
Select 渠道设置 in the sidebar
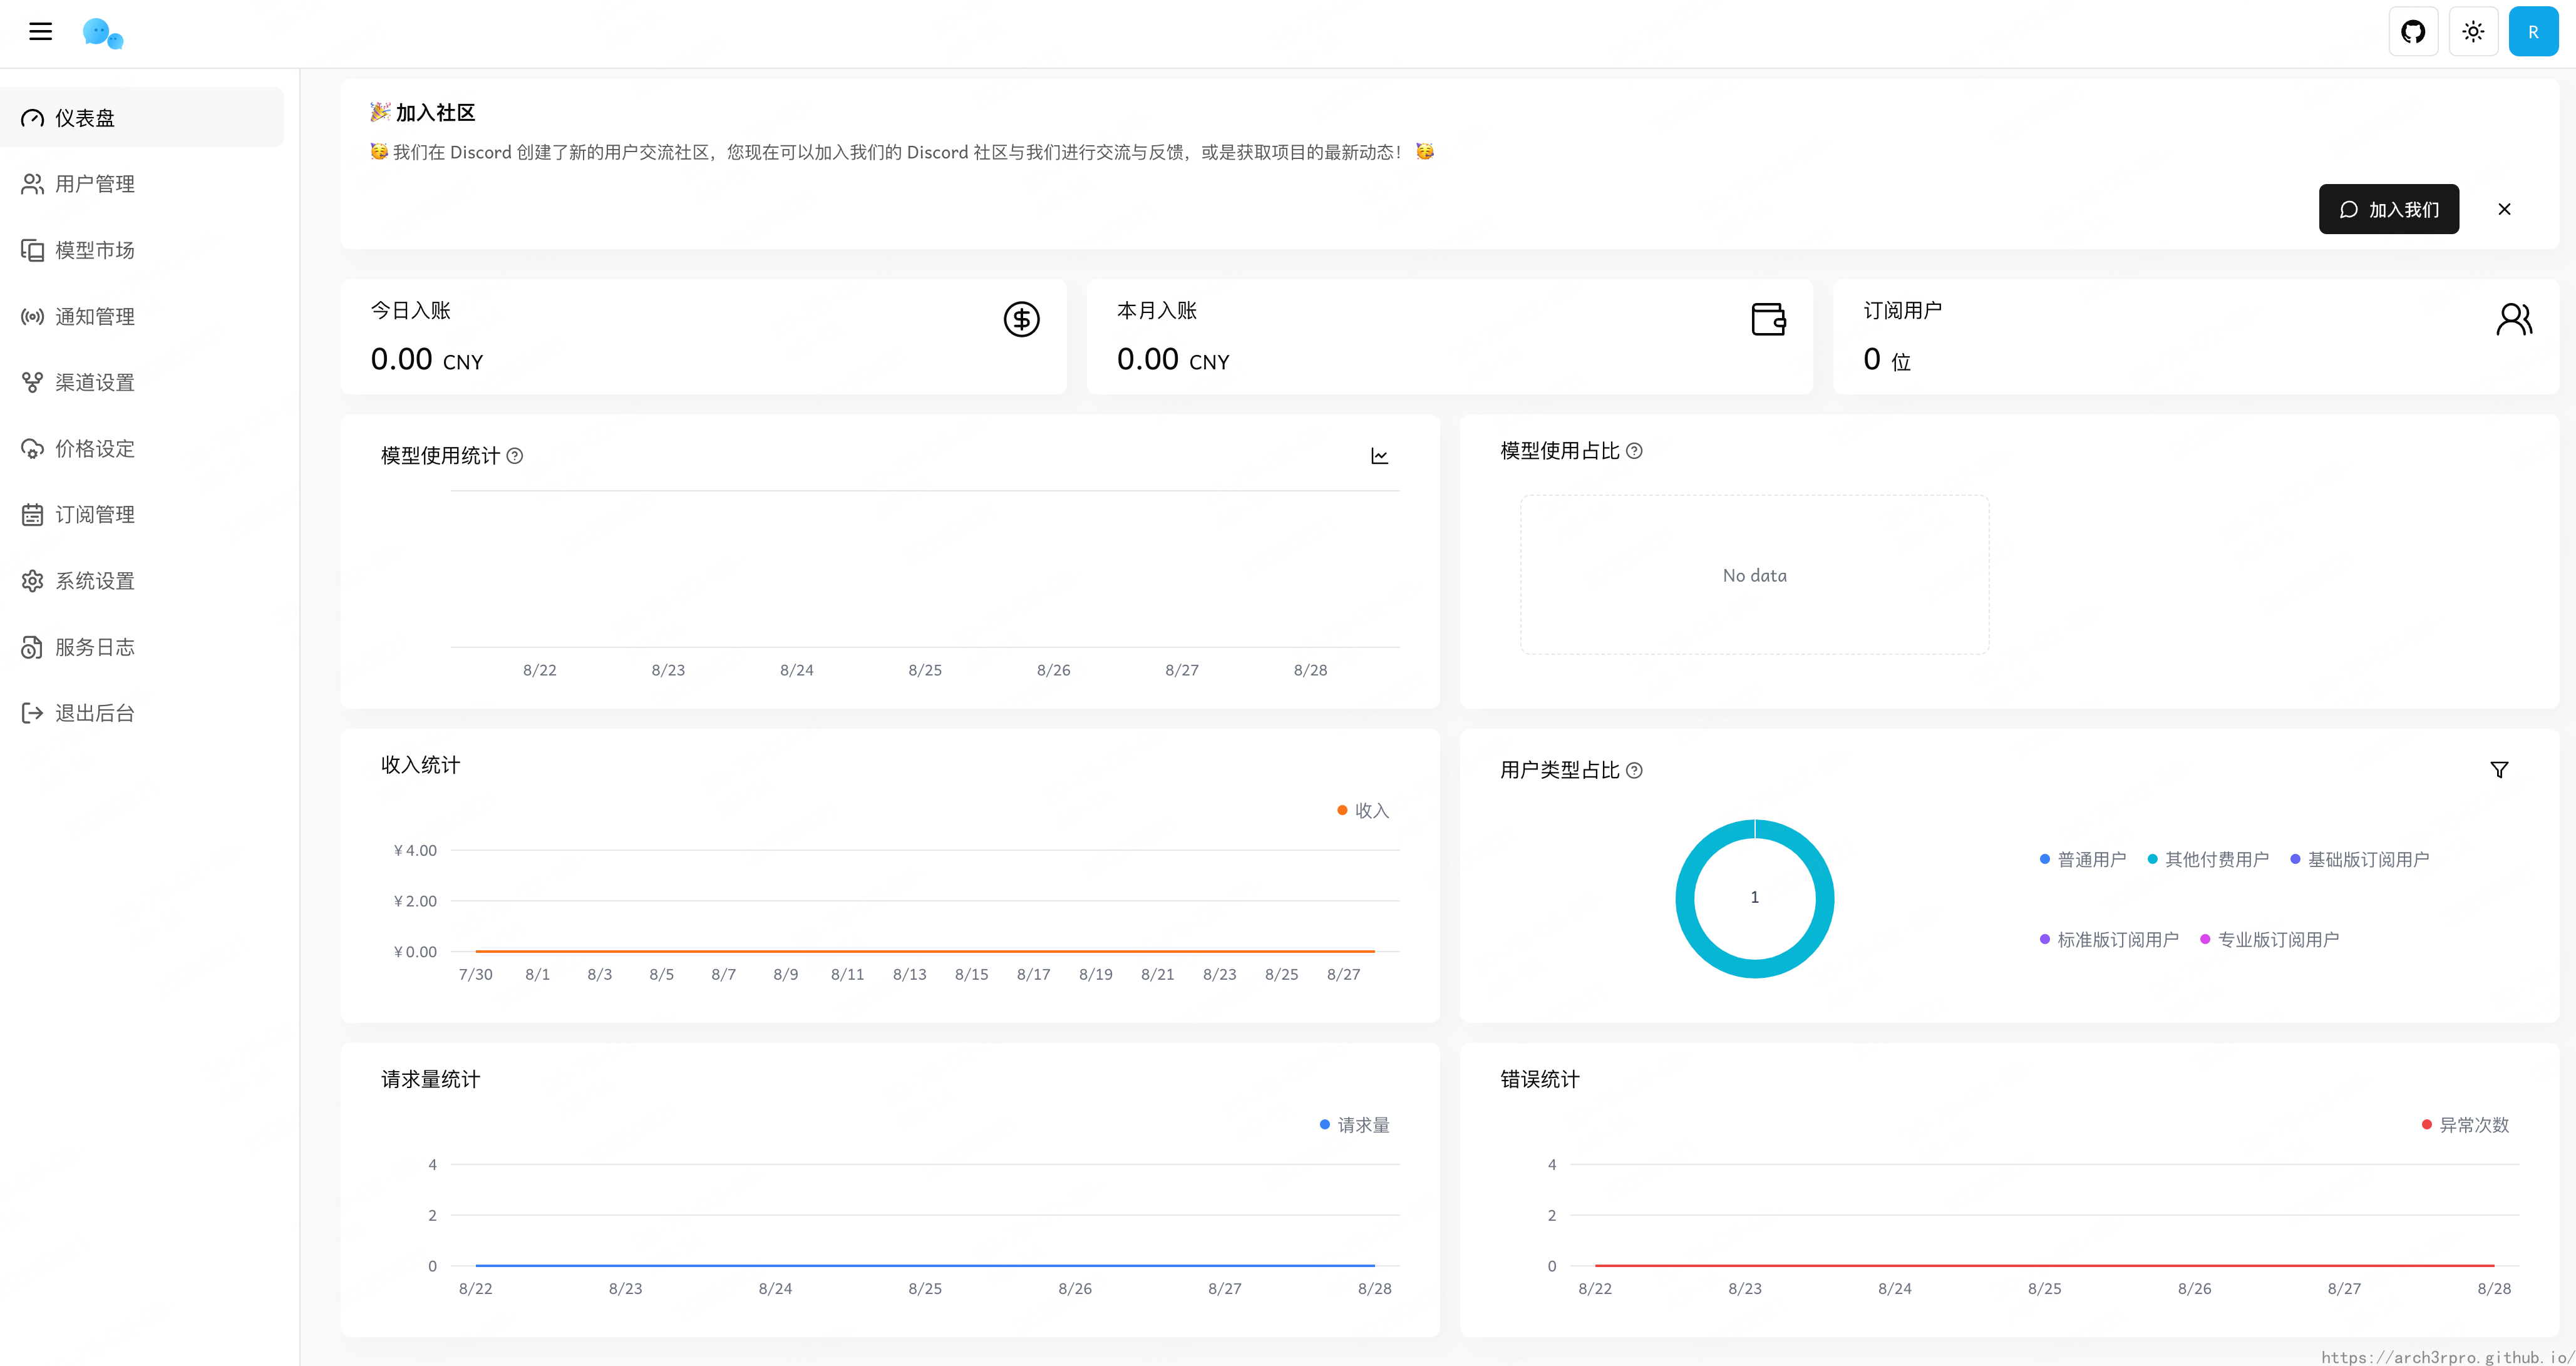pos(94,382)
